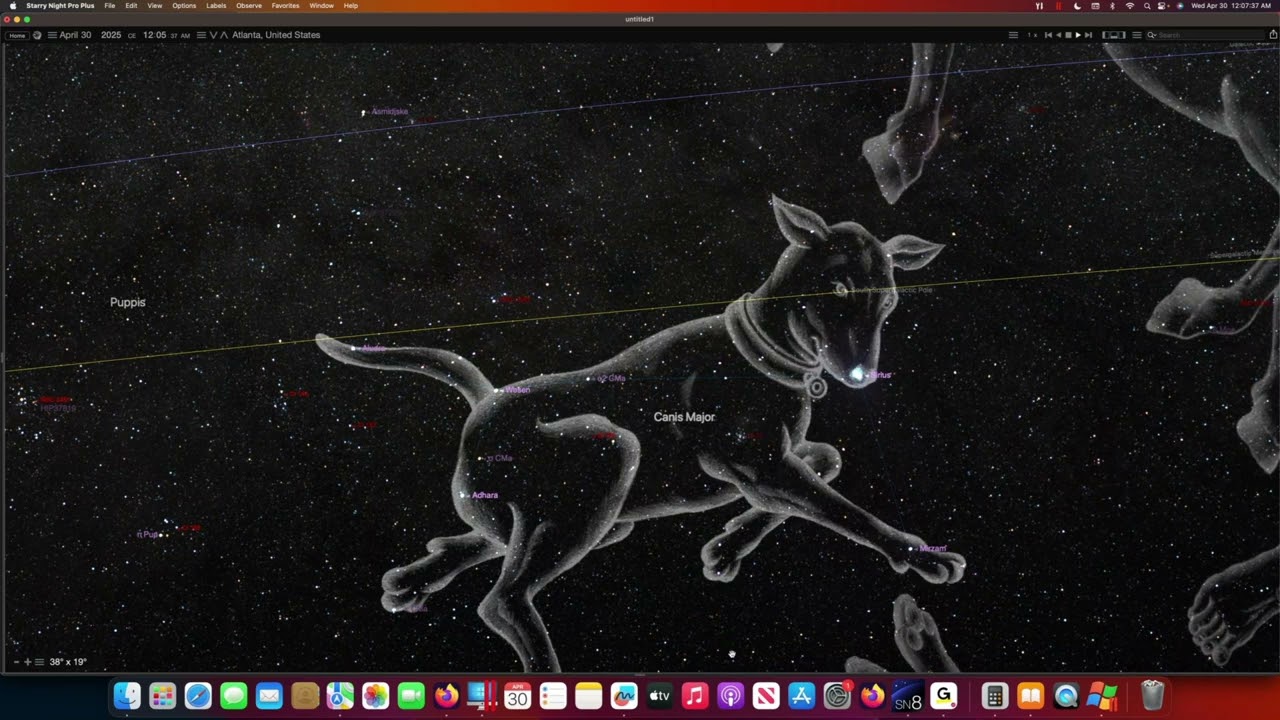Click the star labeled Asmidiske
Viewport: 1280px width, 720px height.
[363, 112]
